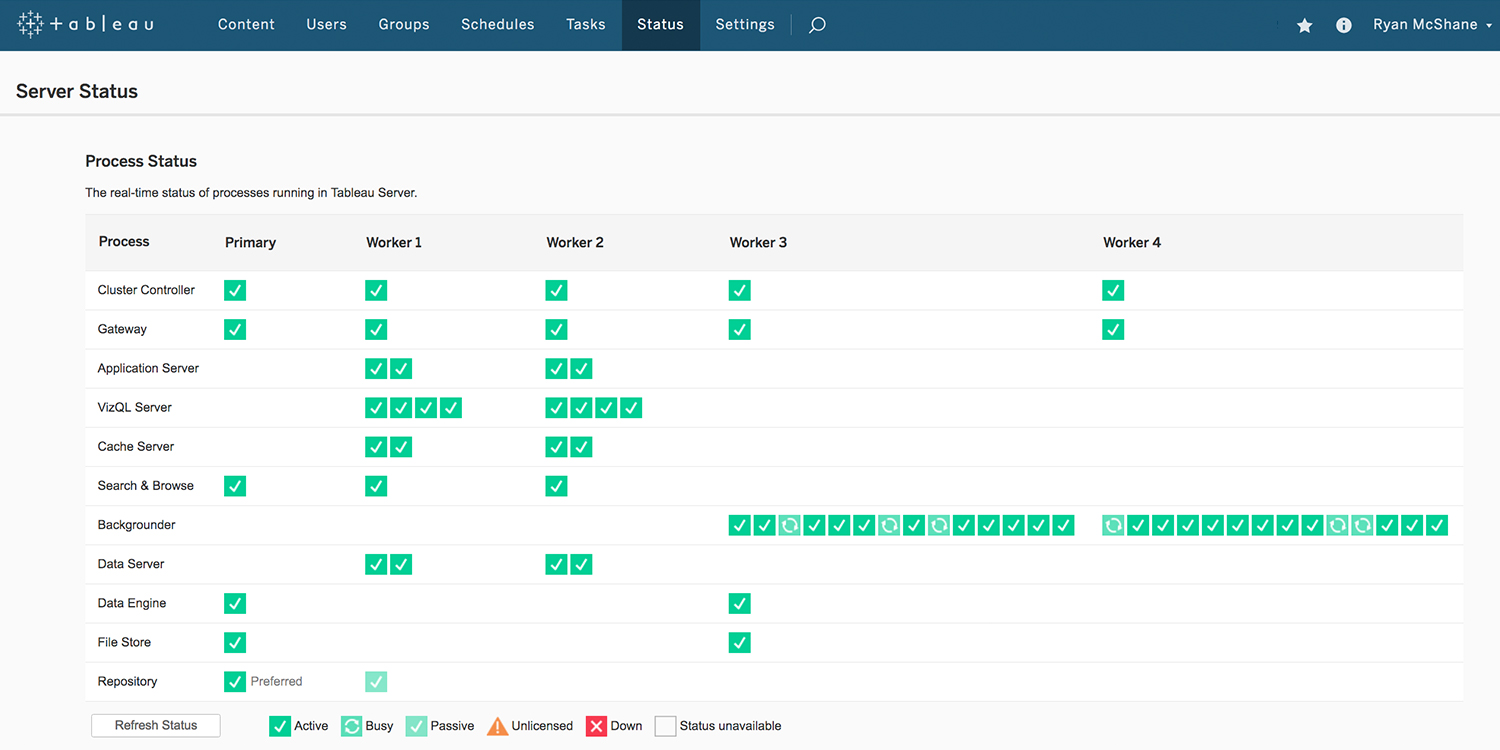Click first Backgrounder busy icon under Worker 4
This screenshot has height=750, width=1500.
pos(1113,525)
